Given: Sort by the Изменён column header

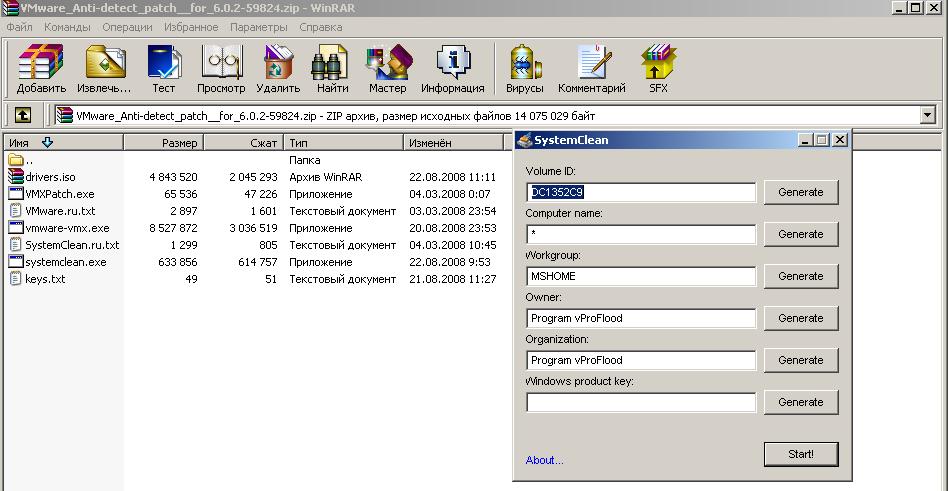Looking at the screenshot, I should (453, 143).
